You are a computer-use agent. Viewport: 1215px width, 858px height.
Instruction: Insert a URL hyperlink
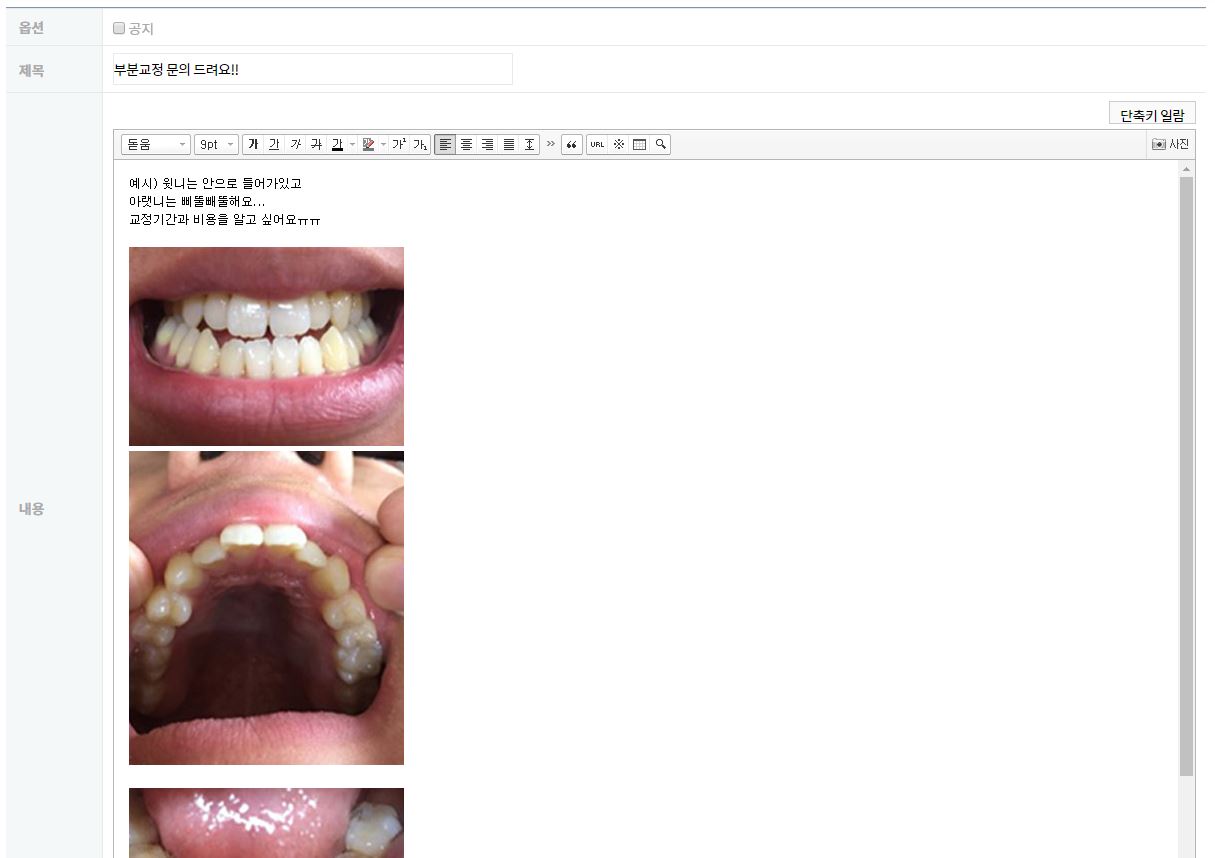[597, 144]
